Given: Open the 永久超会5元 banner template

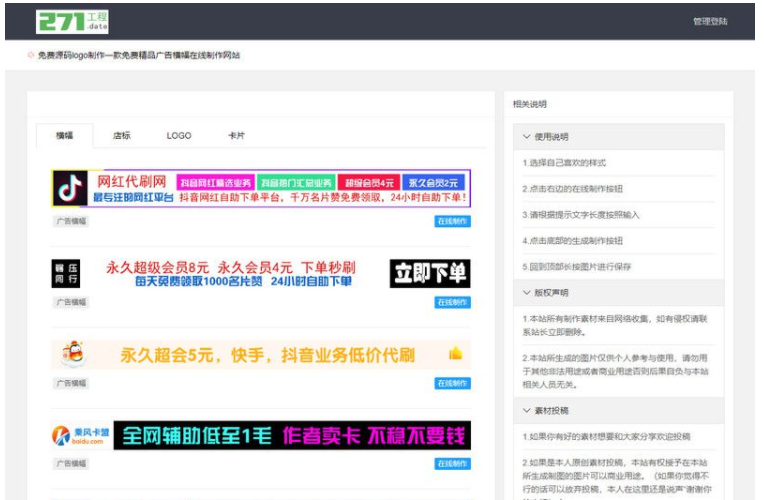Looking at the screenshot, I should tap(261, 354).
